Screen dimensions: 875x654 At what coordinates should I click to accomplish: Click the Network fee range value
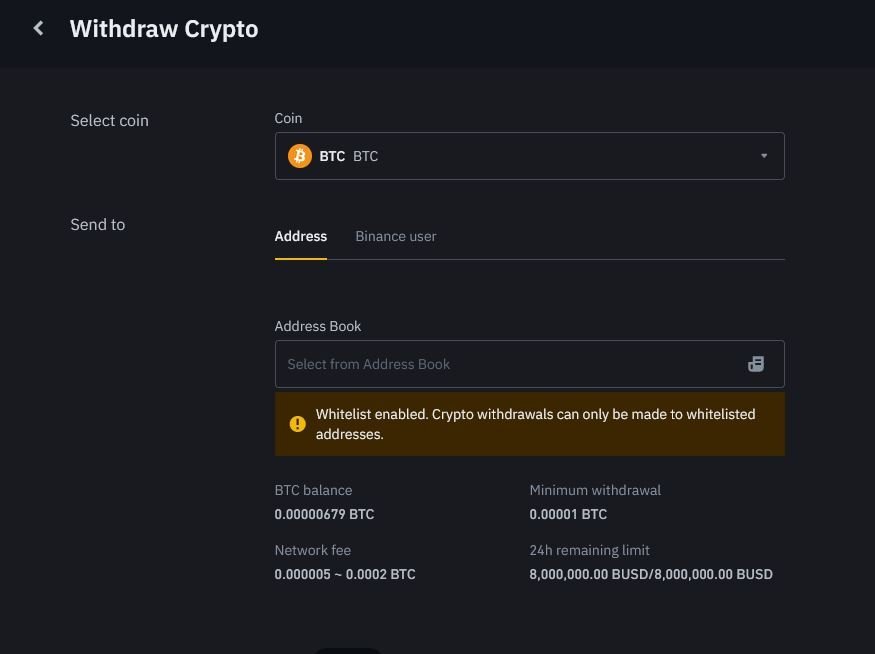(x=345, y=574)
